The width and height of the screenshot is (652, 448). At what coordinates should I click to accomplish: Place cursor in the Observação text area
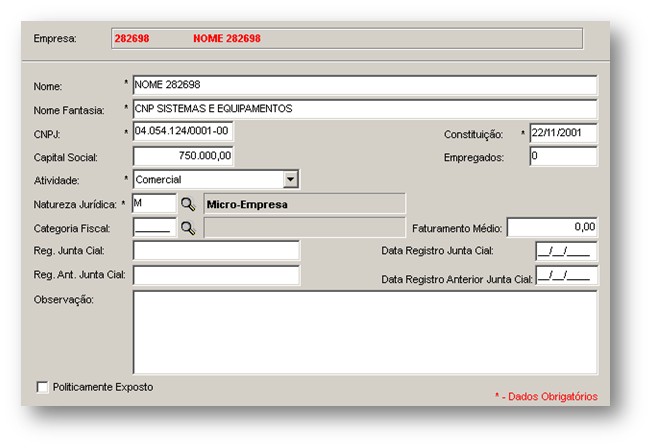[x=365, y=332]
